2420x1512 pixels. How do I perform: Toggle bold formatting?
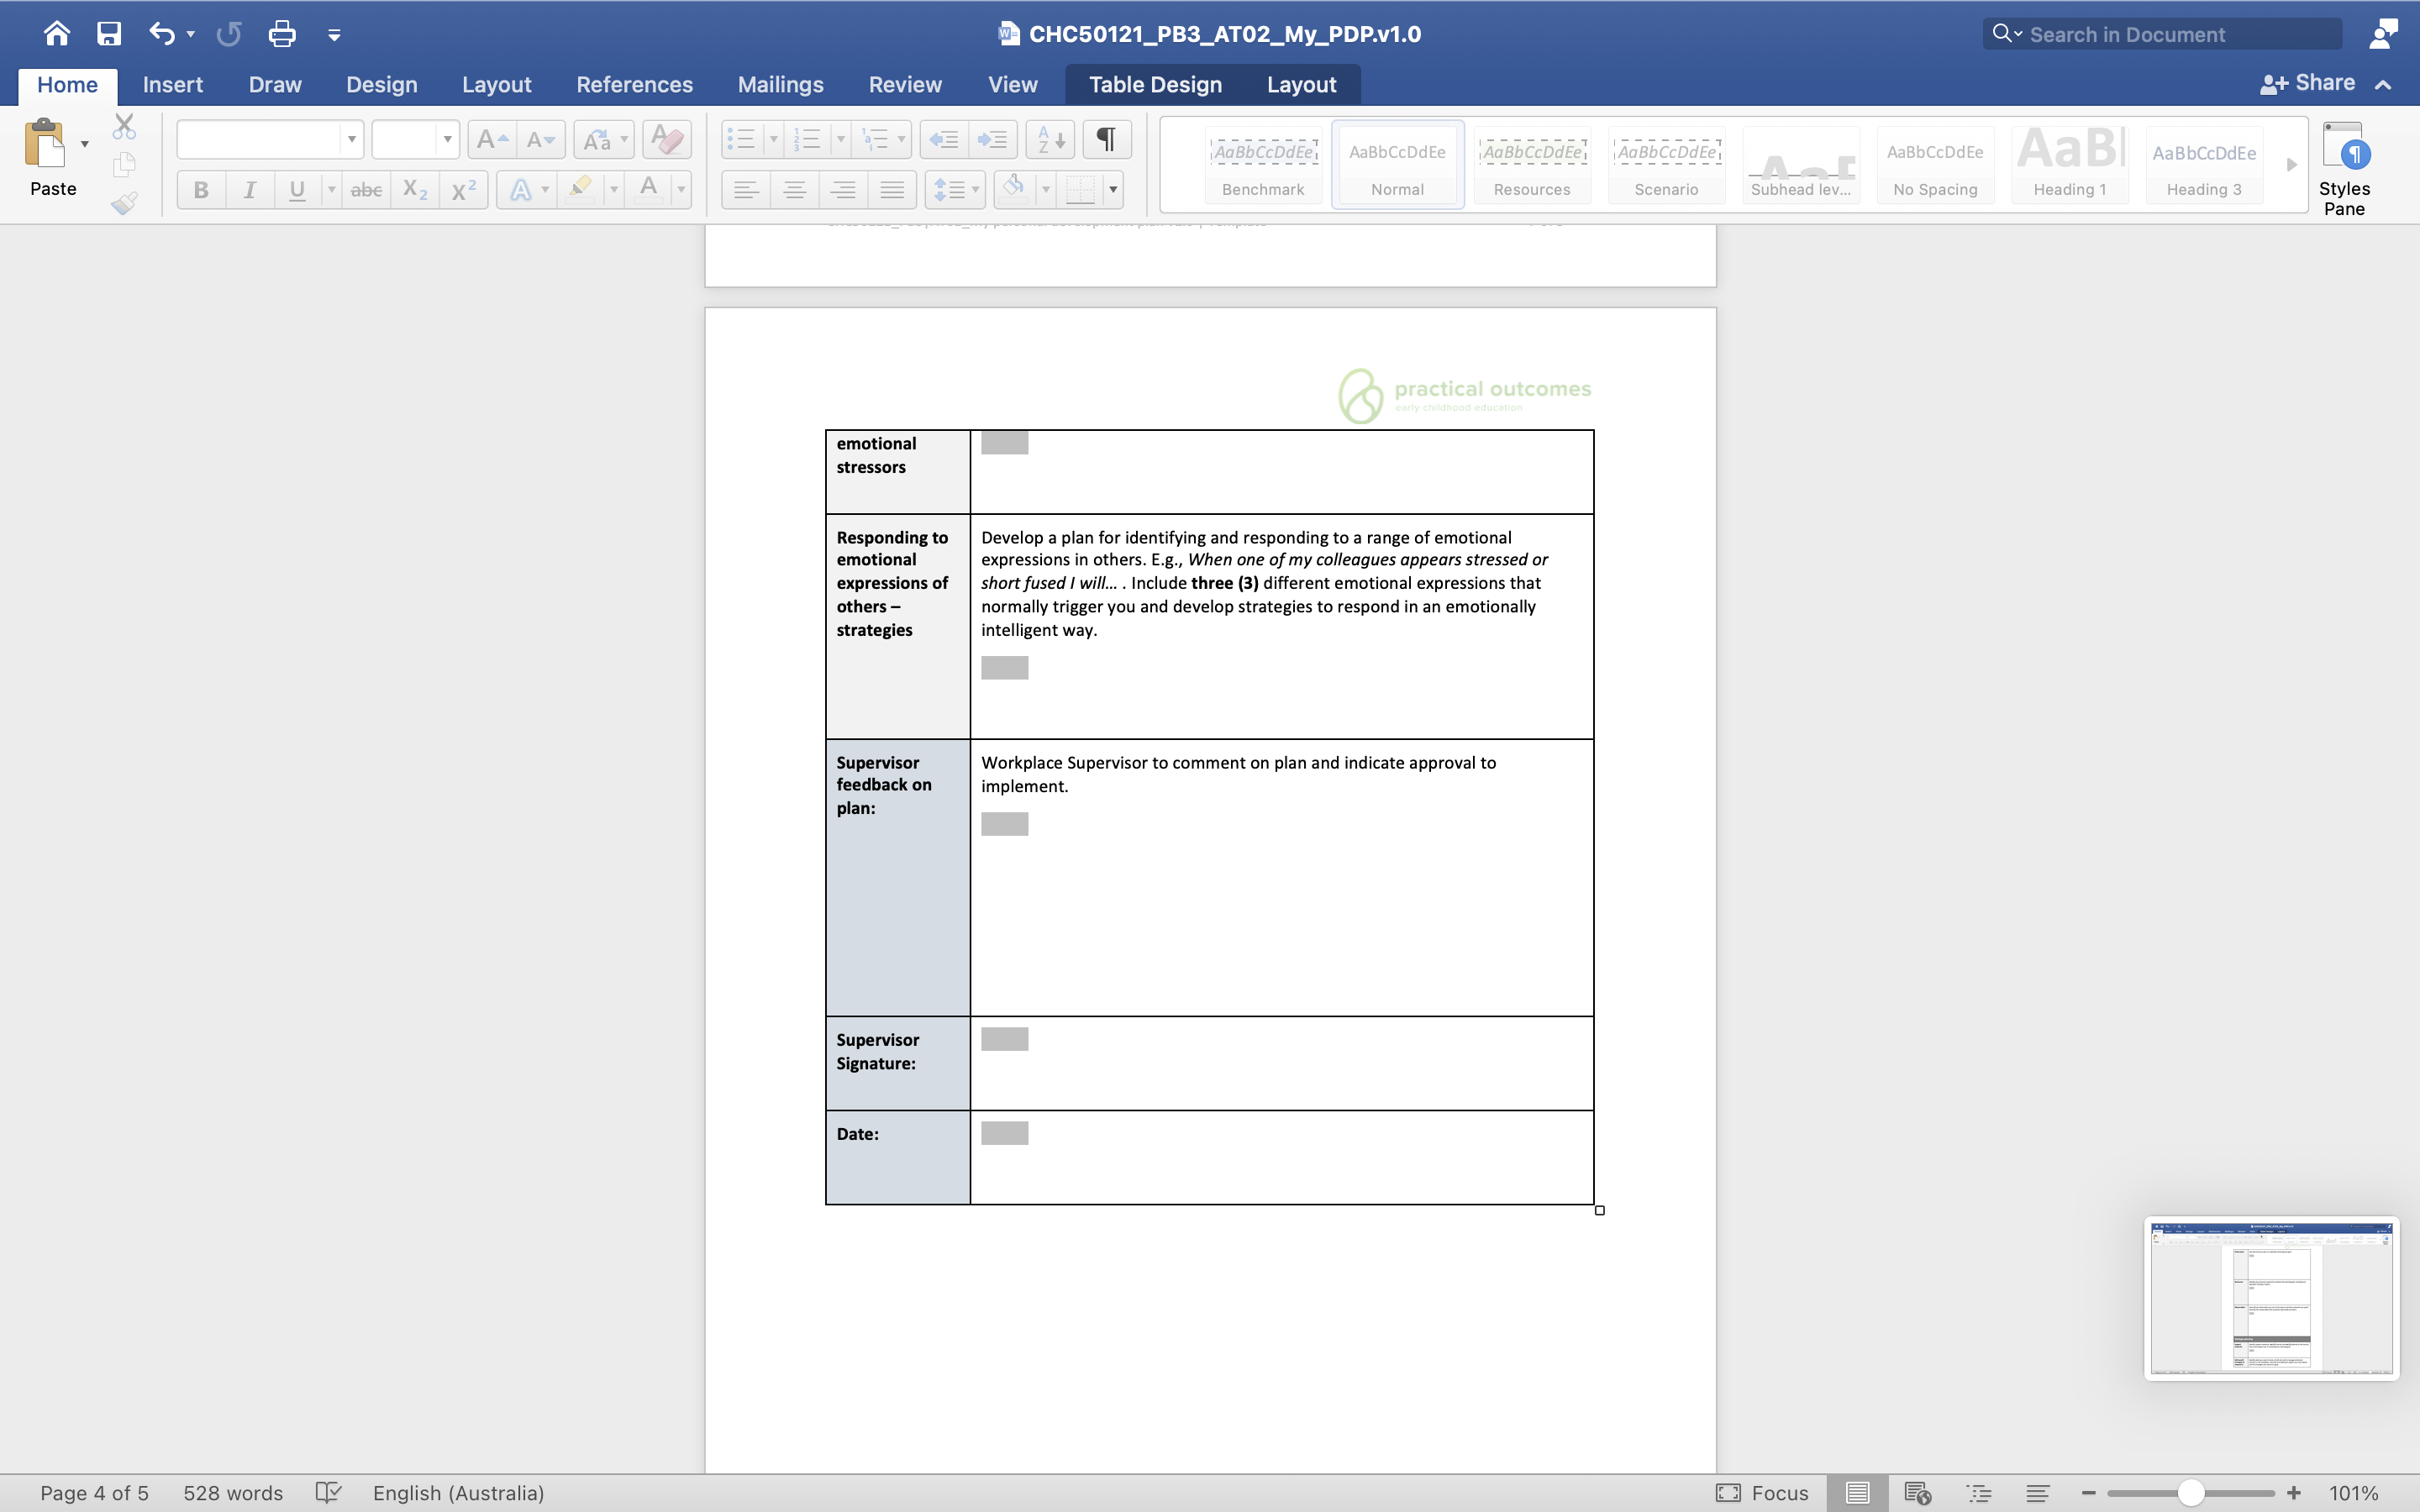[201, 189]
